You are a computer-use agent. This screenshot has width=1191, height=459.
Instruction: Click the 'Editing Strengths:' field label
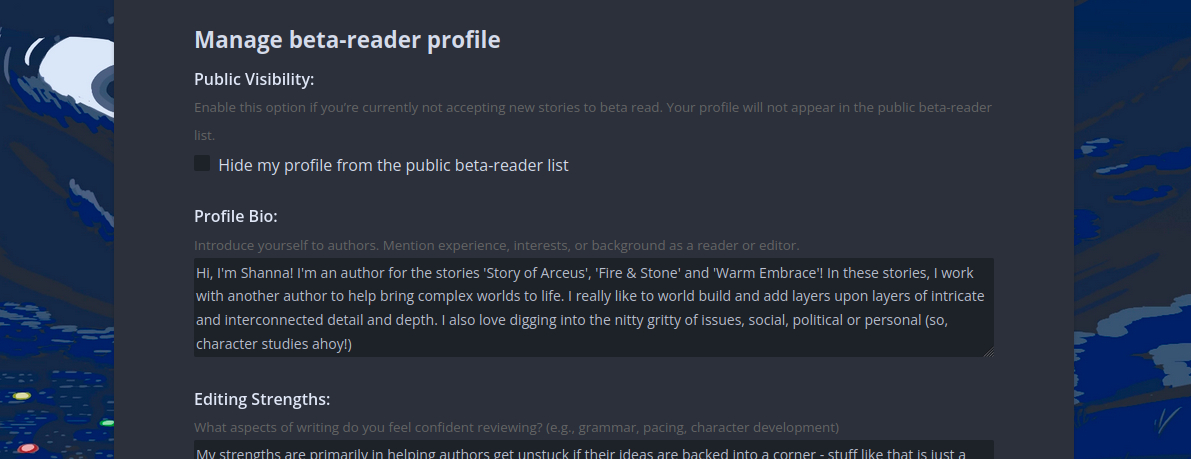[x=262, y=400]
